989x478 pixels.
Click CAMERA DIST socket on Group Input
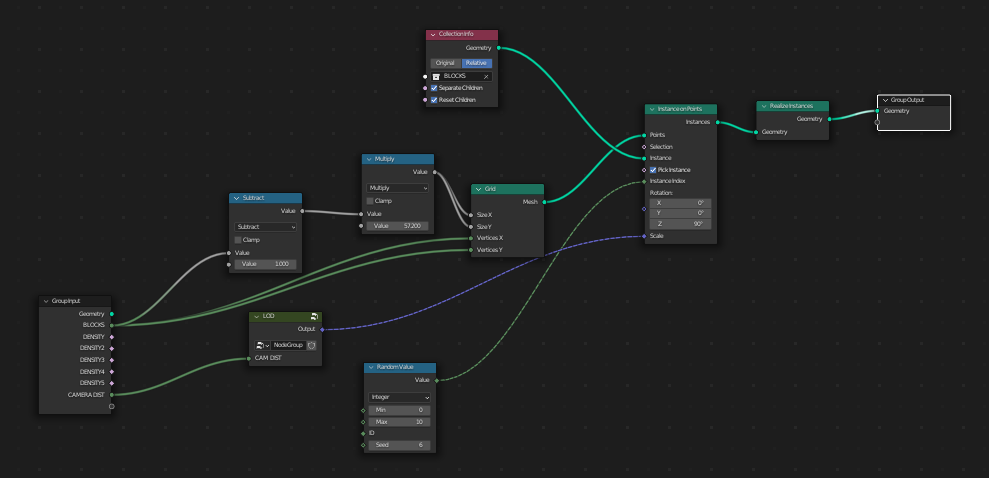click(112, 395)
